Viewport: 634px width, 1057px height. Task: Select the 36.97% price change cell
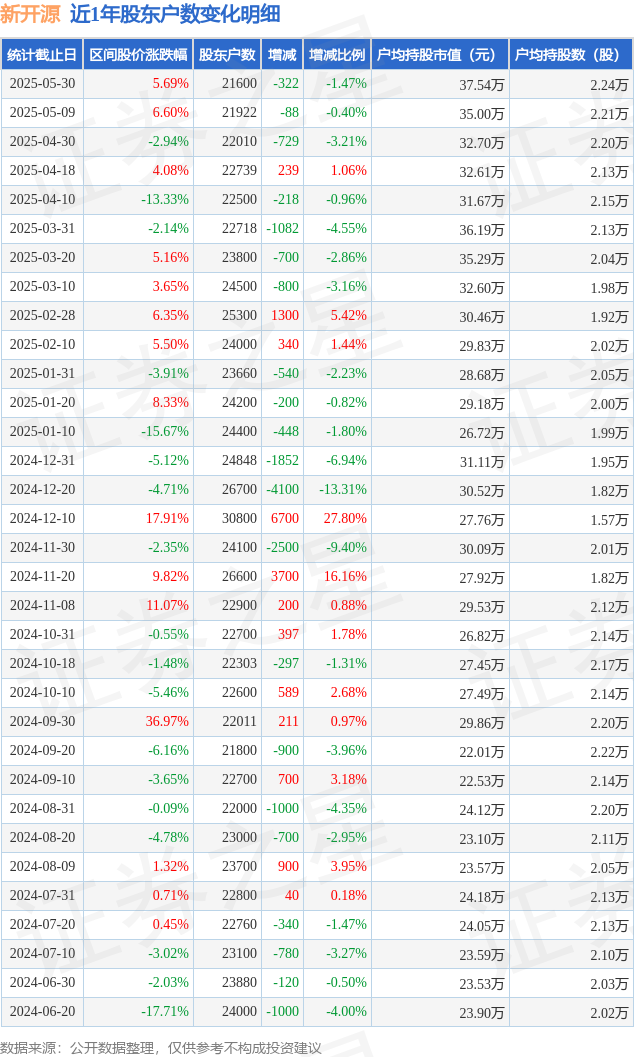point(138,721)
